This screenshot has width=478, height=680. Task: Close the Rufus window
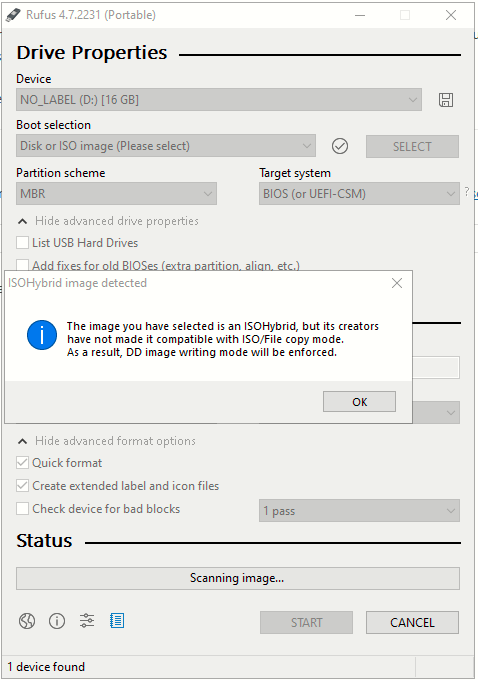pos(451,15)
